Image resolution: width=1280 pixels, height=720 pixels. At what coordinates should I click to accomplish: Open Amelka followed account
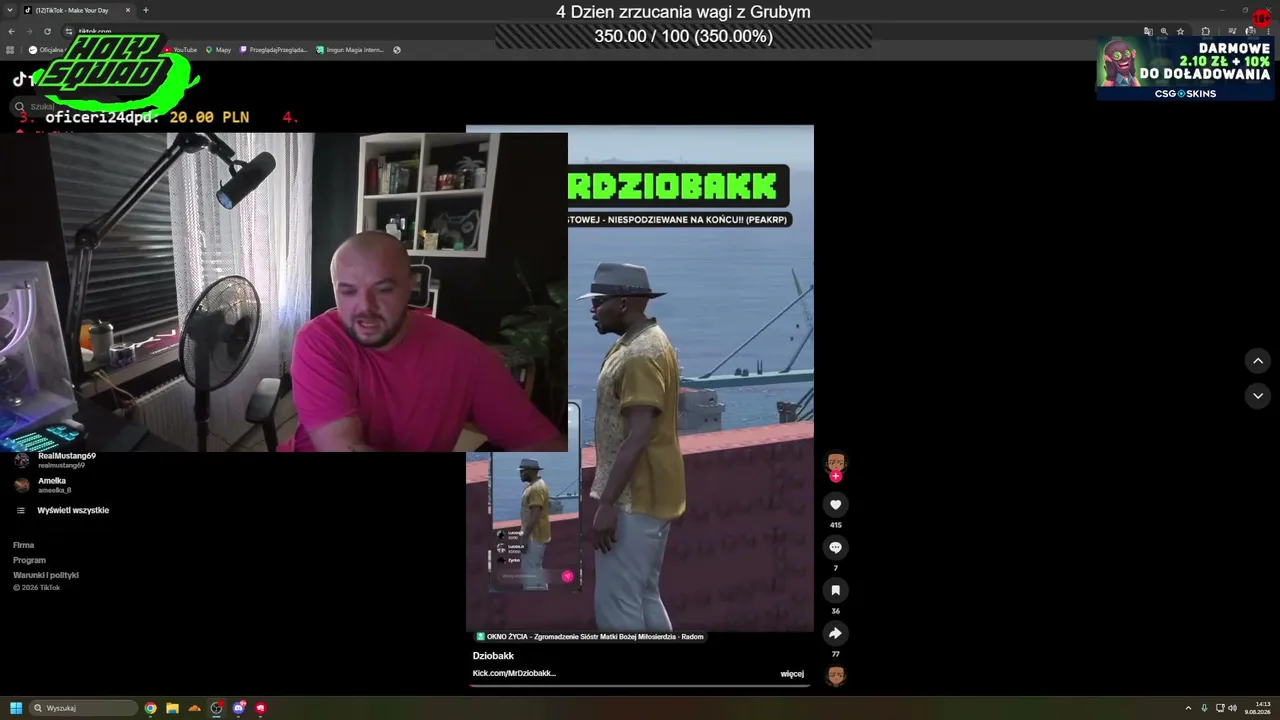click(x=43, y=485)
